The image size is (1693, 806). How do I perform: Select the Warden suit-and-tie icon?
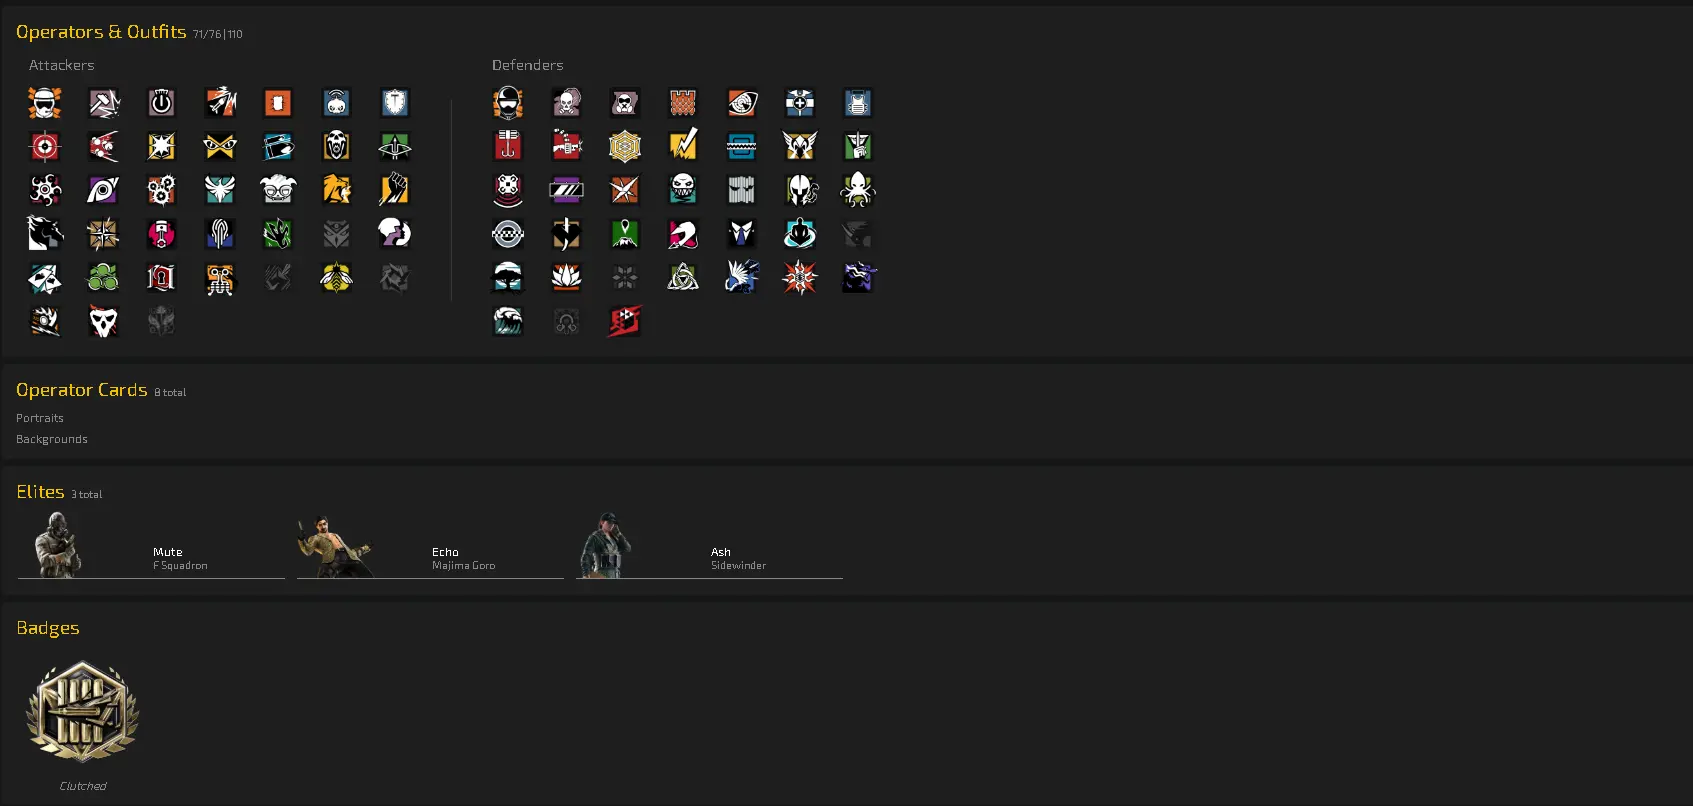click(741, 233)
